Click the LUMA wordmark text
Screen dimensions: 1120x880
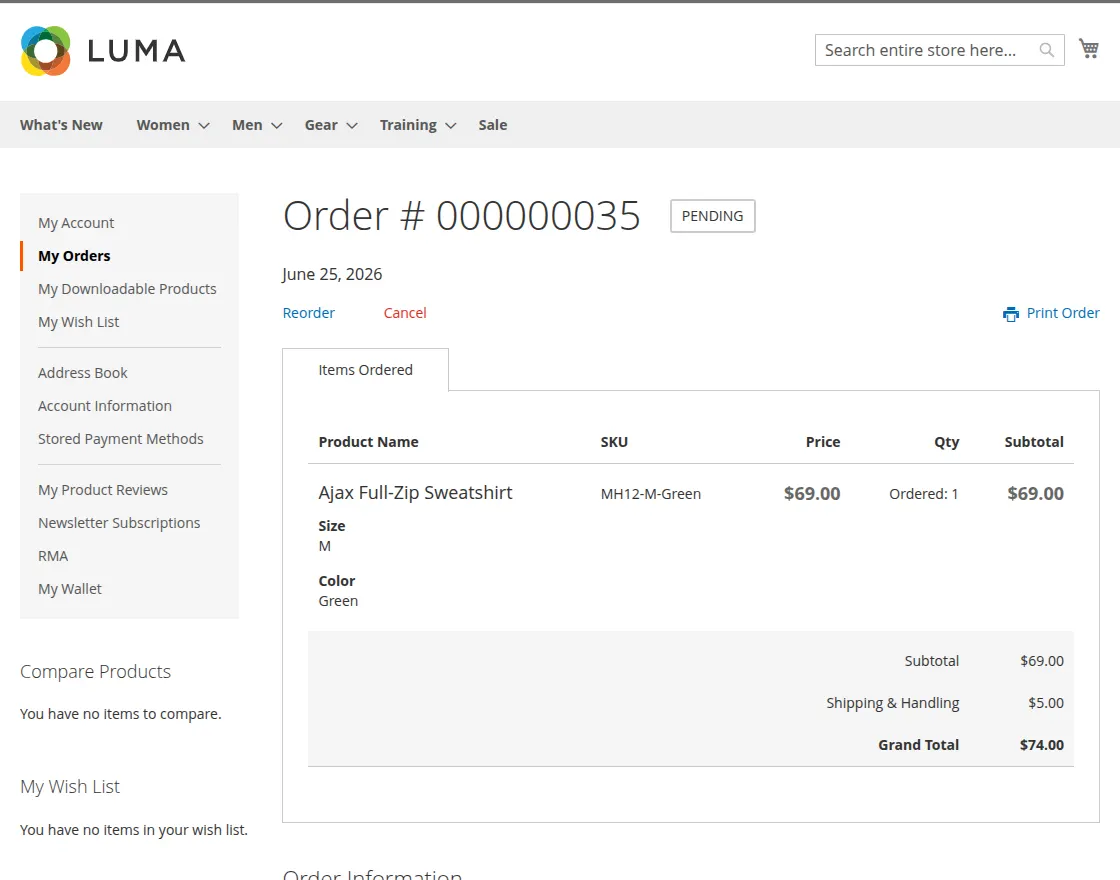click(136, 51)
